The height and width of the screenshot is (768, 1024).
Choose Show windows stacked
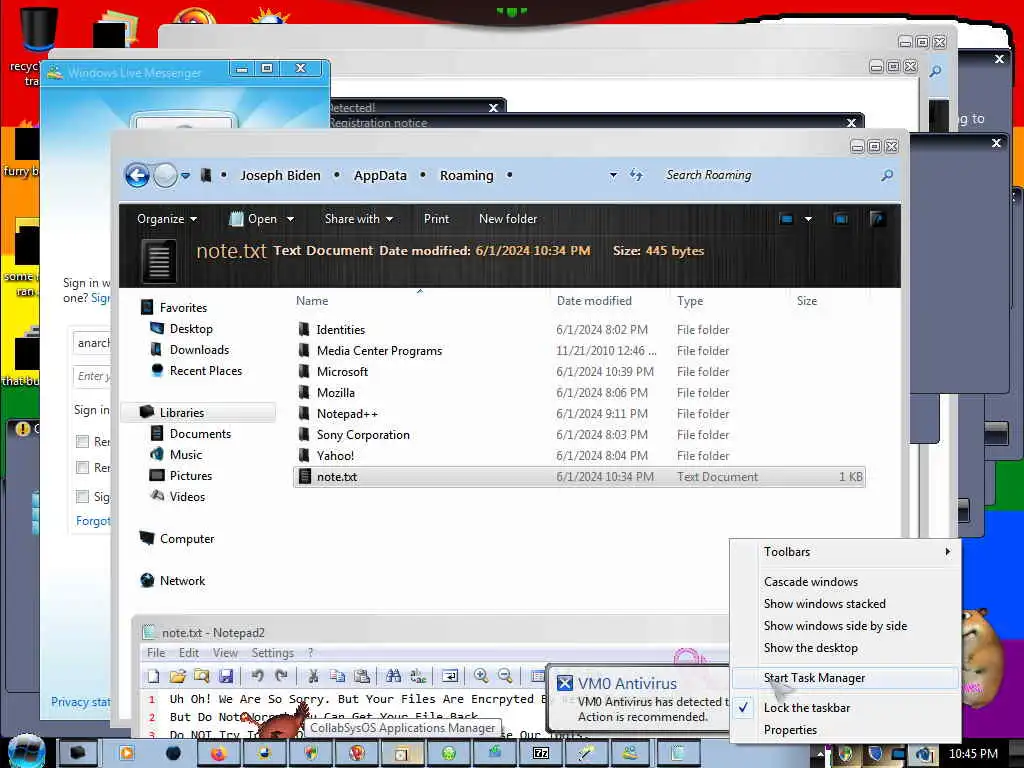tap(845, 604)
